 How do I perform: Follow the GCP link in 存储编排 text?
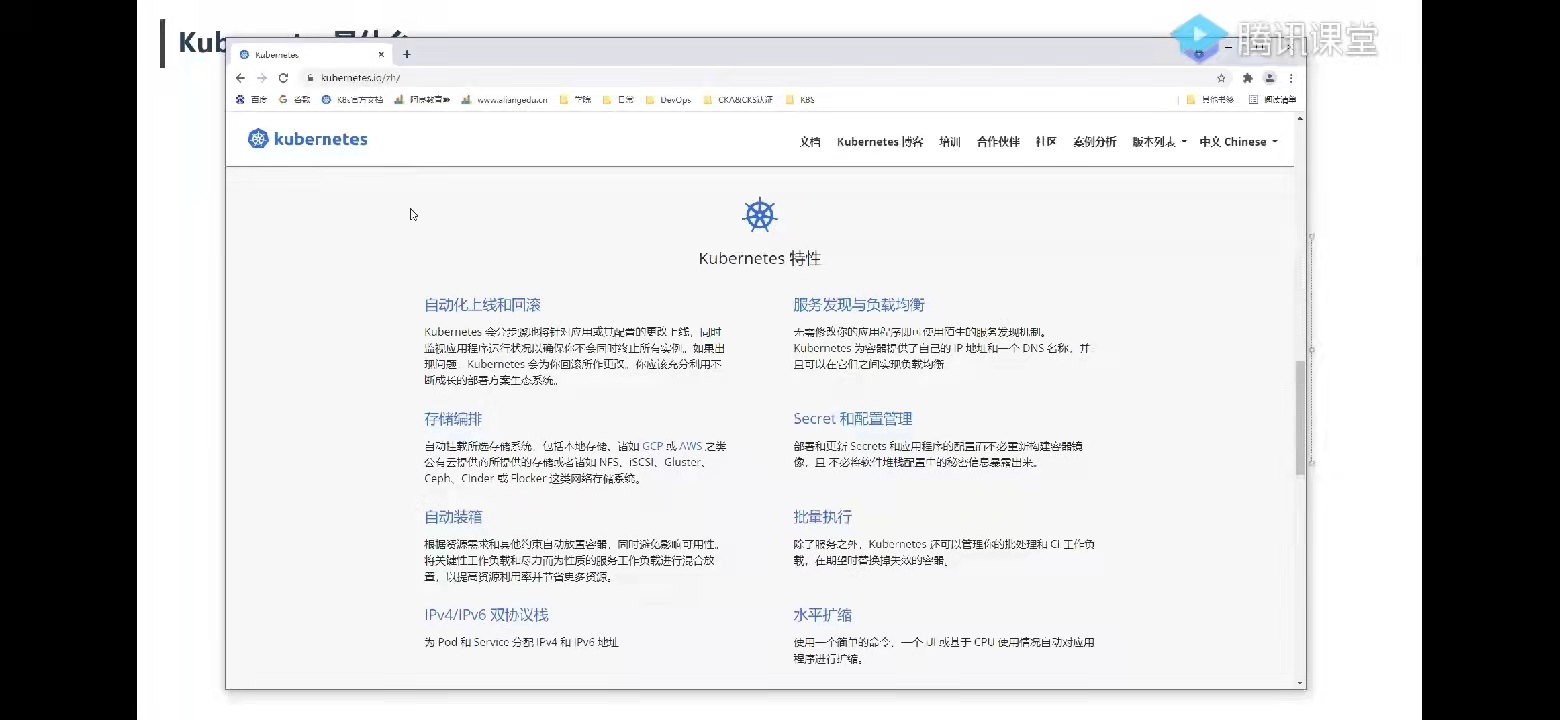[653, 446]
